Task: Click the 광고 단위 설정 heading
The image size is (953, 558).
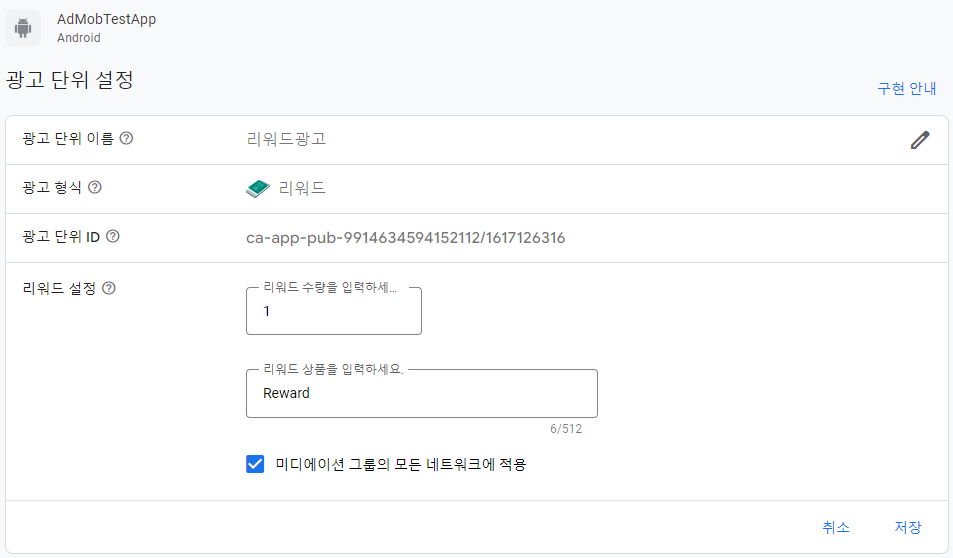Action: click(x=69, y=80)
